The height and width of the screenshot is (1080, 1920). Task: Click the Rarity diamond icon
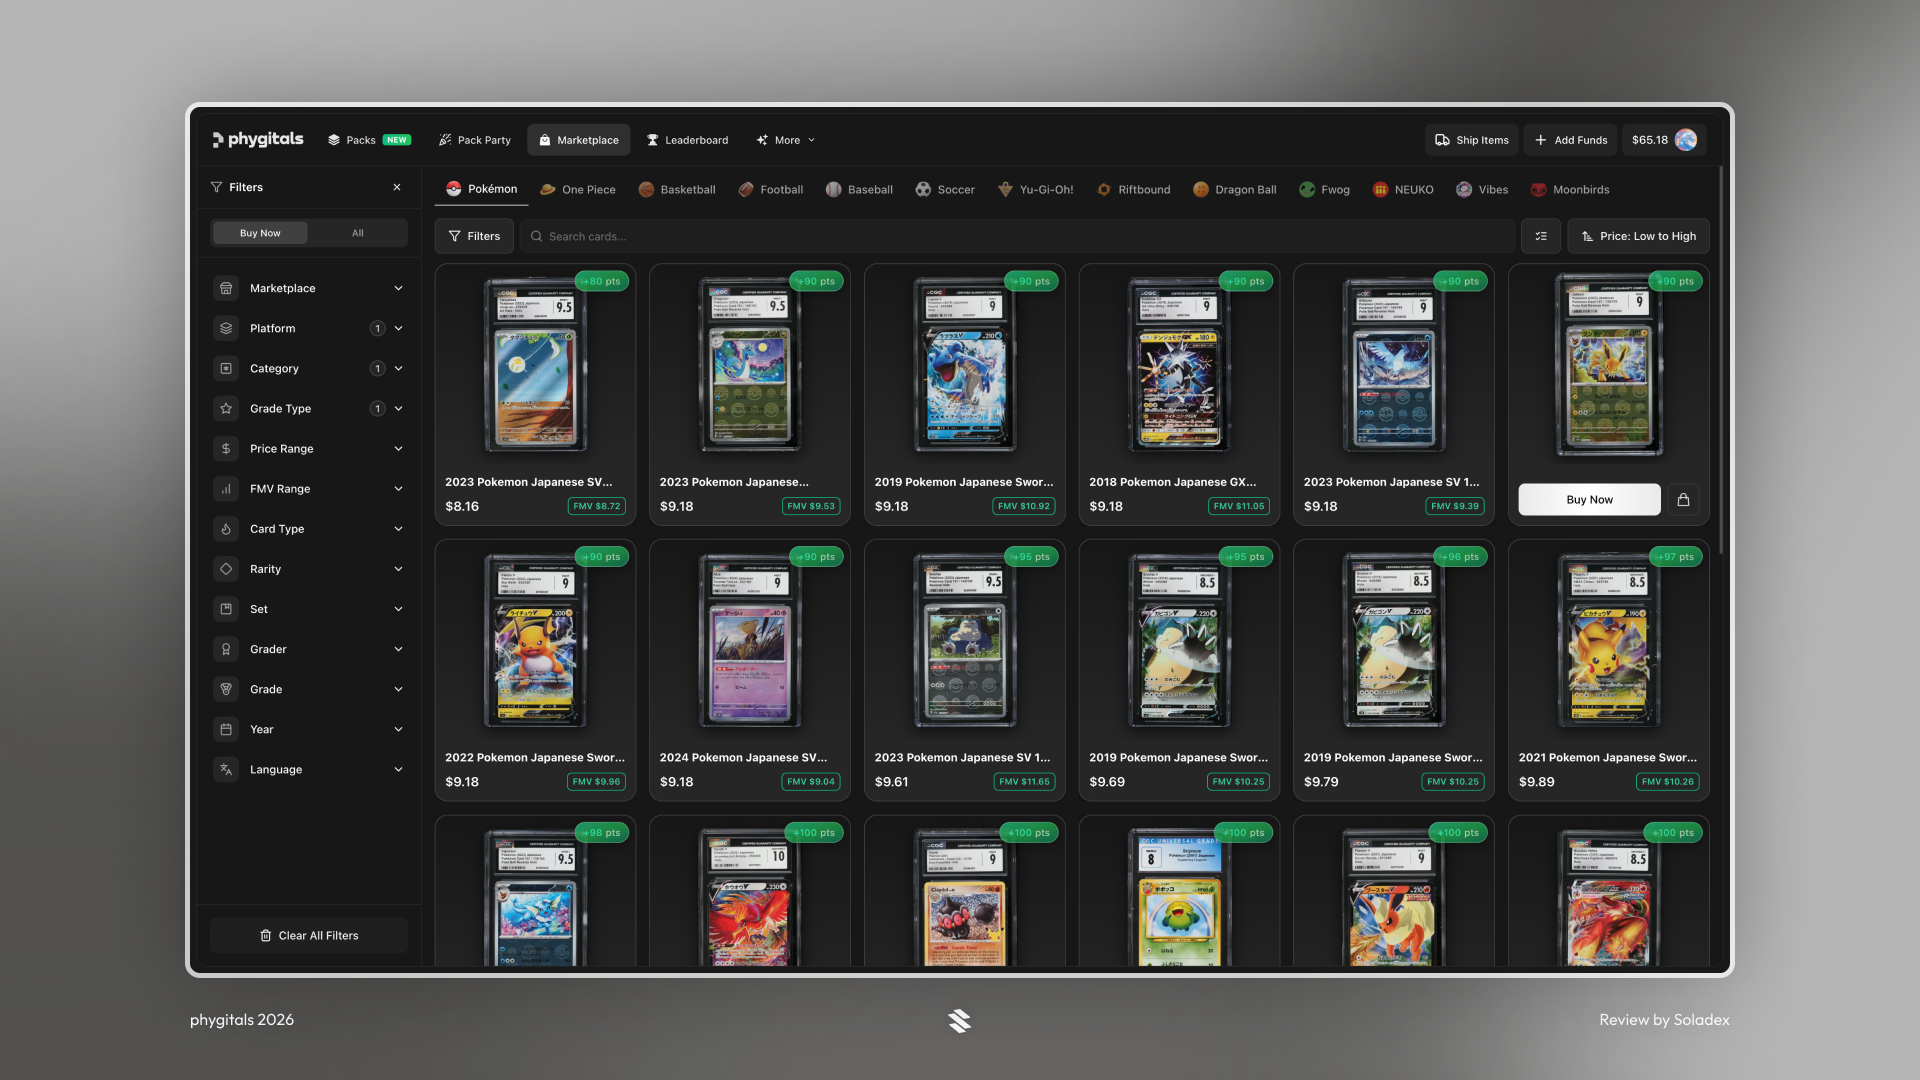pyautogui.click(x=226, y=569)
